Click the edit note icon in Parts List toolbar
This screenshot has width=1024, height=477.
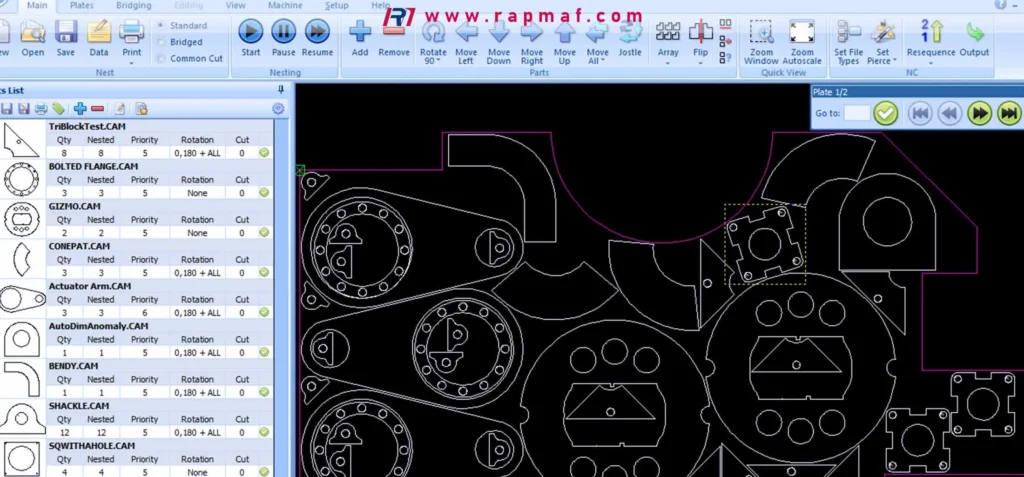120,108
